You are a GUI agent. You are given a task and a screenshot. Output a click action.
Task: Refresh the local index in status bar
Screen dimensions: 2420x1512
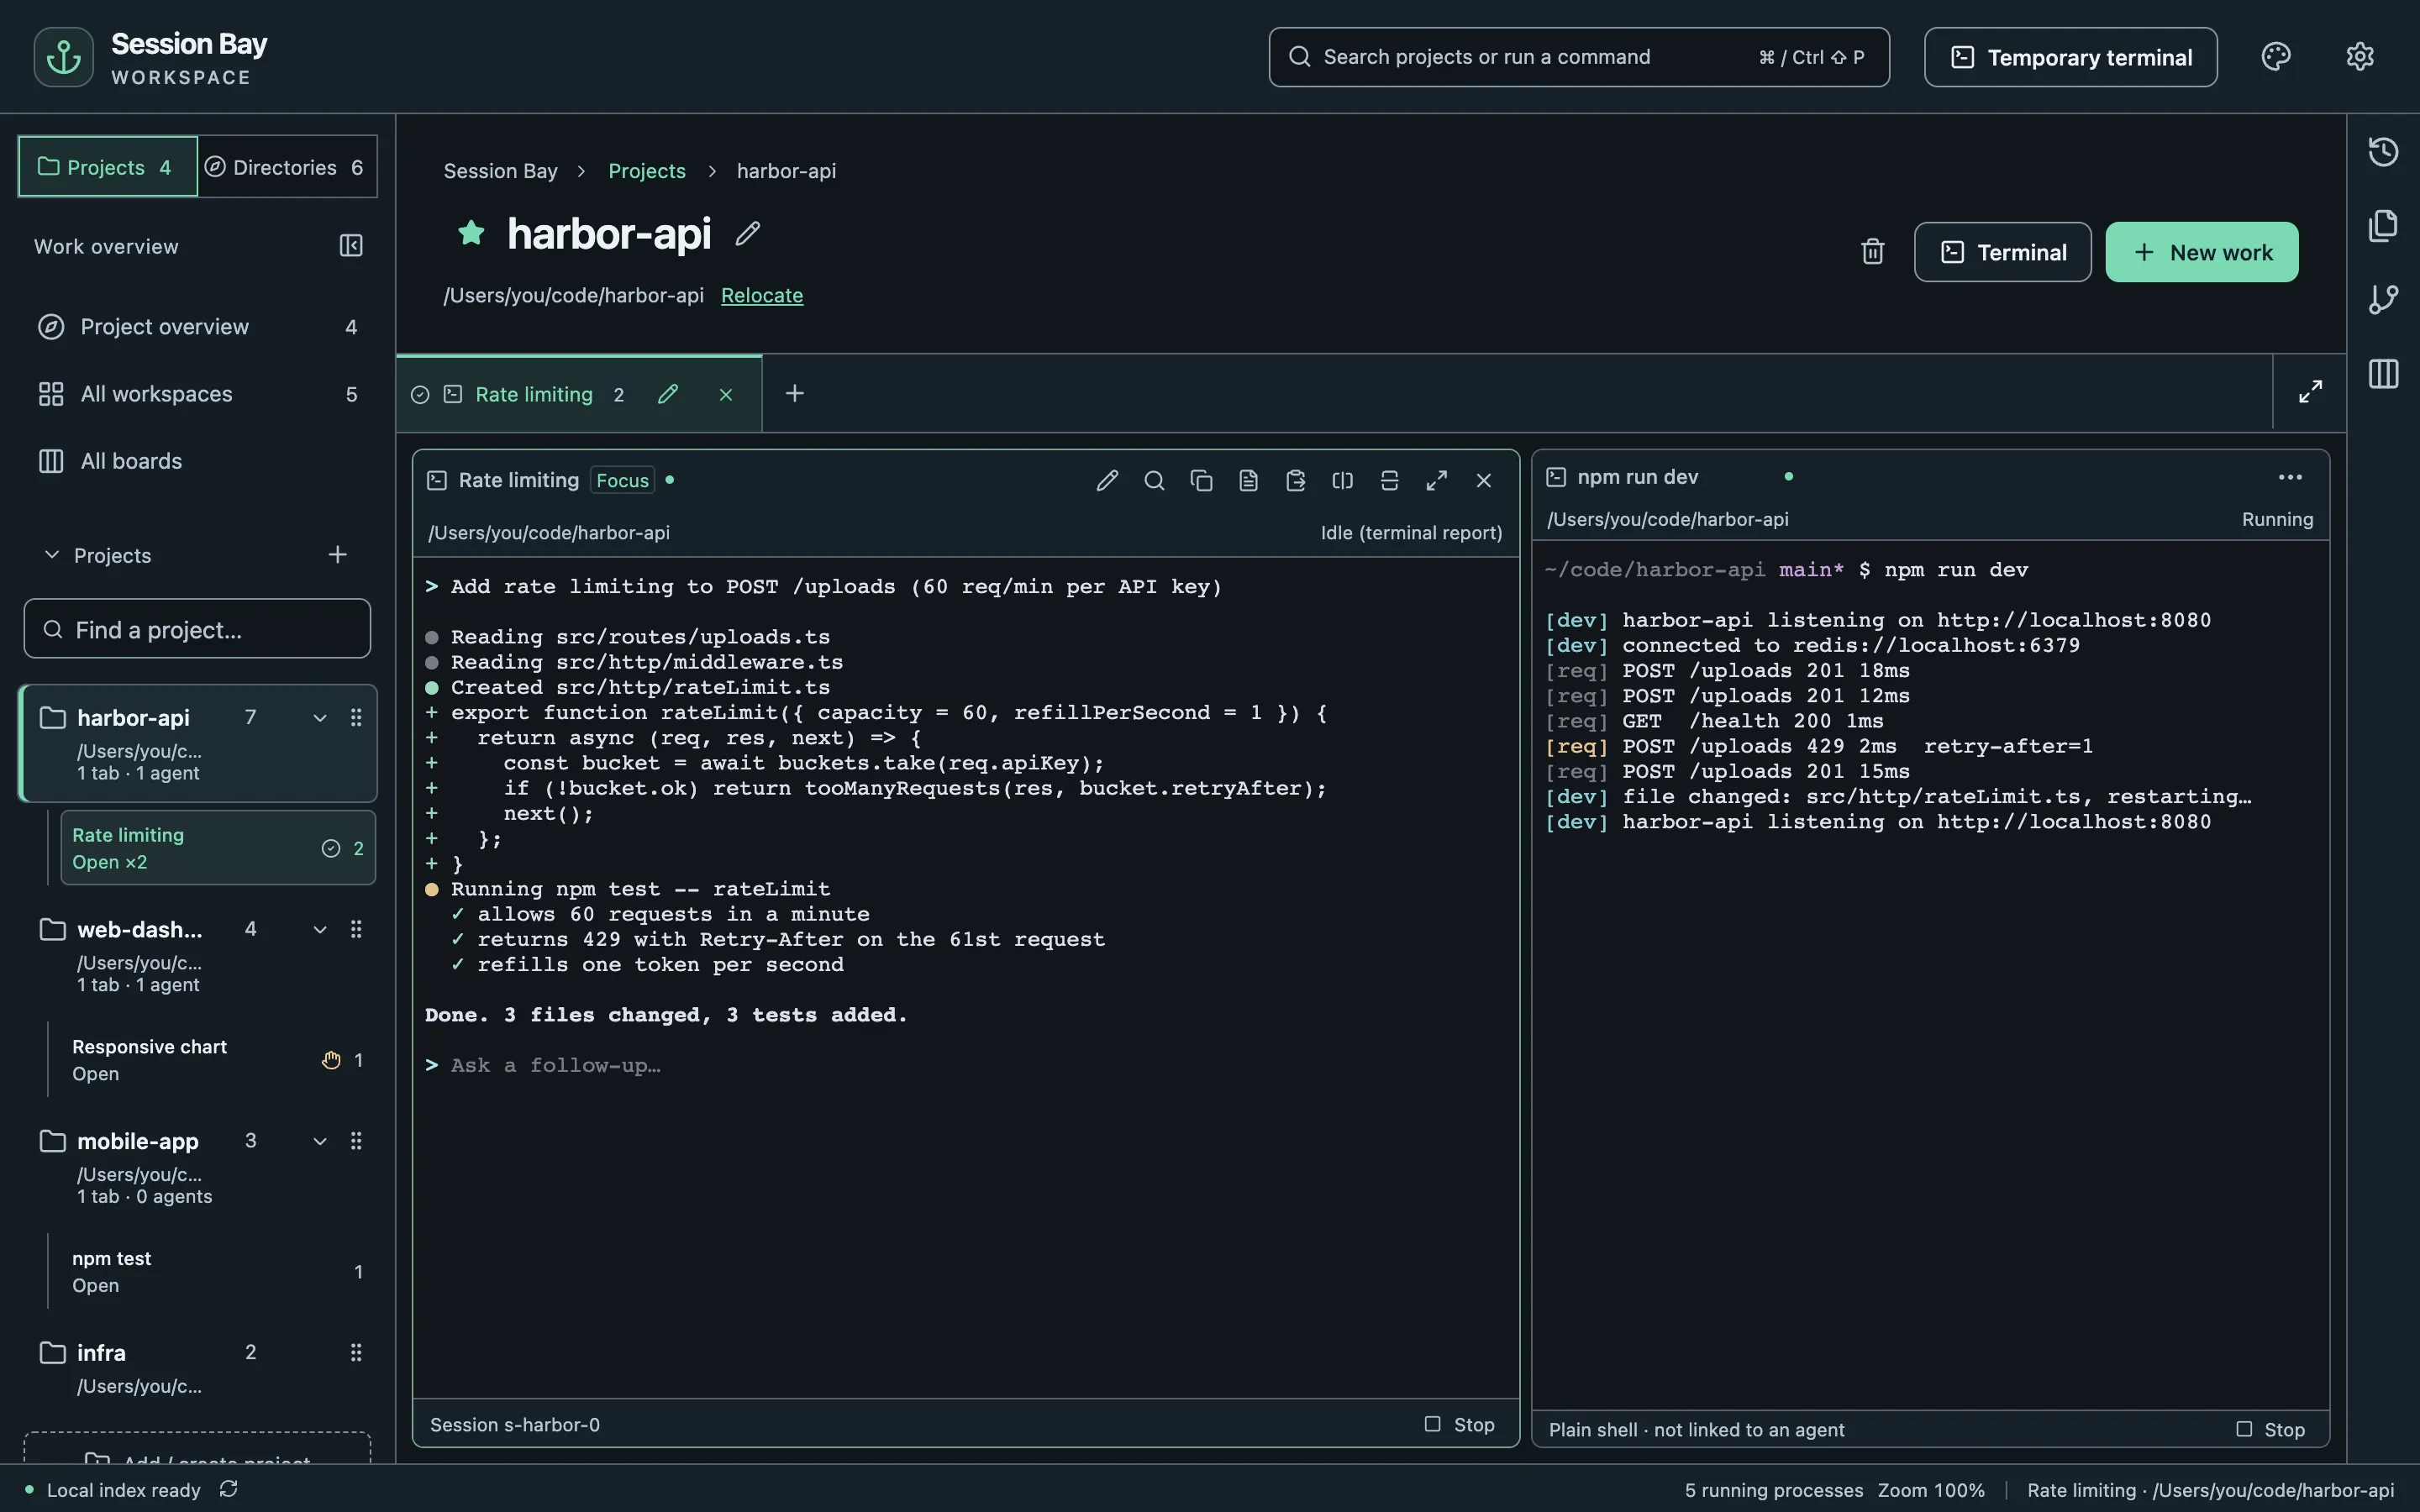pos(229,1489)
